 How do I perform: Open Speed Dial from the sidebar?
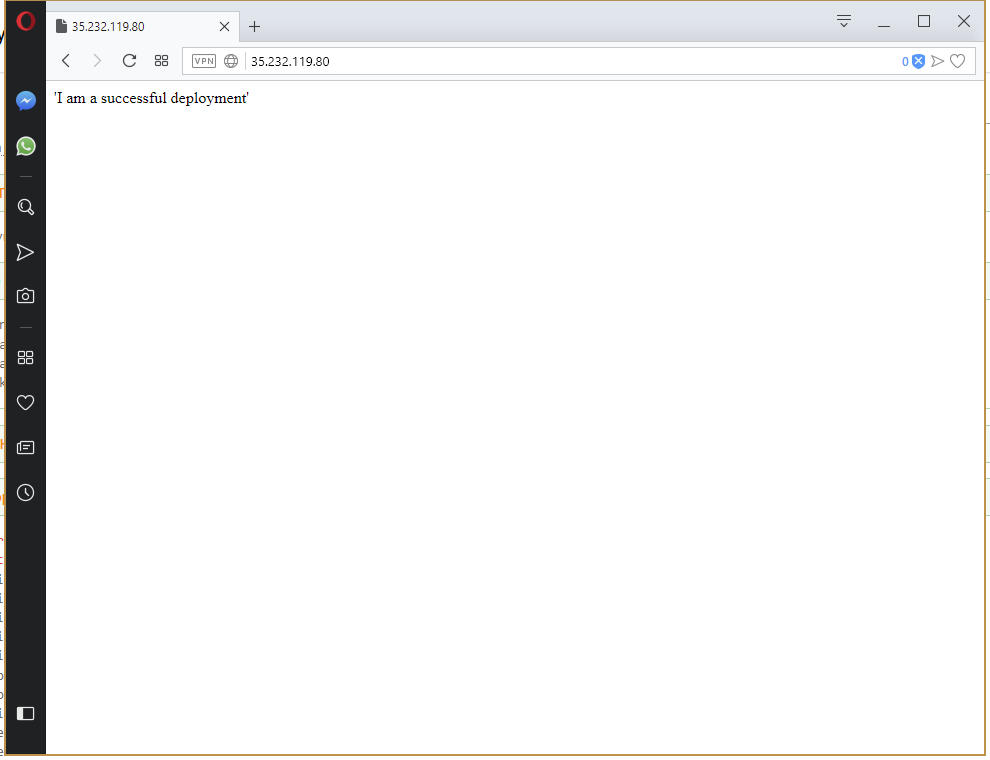pos(25,358)
